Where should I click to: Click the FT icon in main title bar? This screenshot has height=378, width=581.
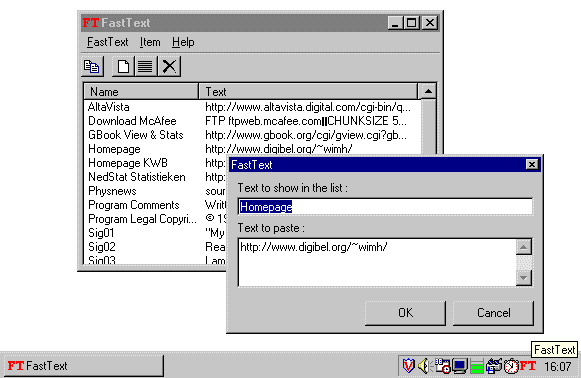(91, 23)
